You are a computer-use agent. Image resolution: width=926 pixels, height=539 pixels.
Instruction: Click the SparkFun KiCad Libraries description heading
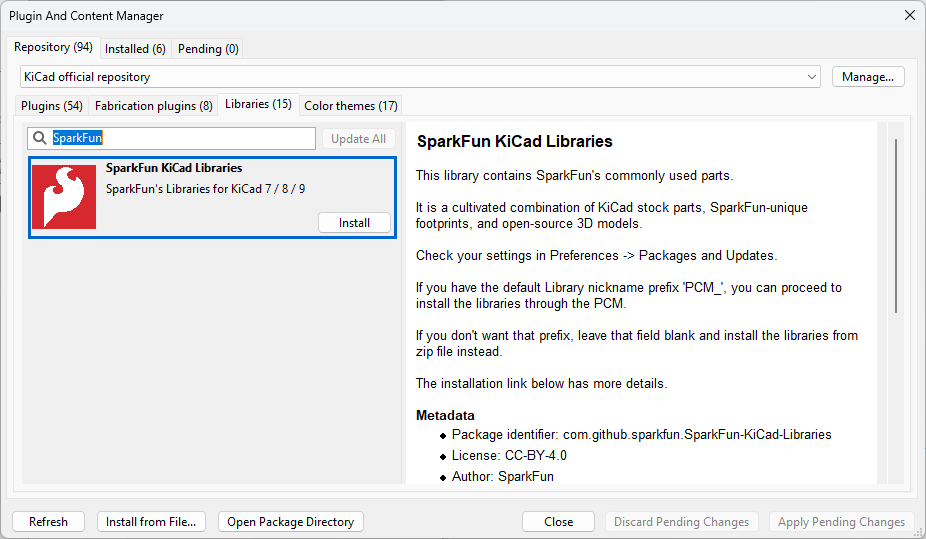[514, 142]
